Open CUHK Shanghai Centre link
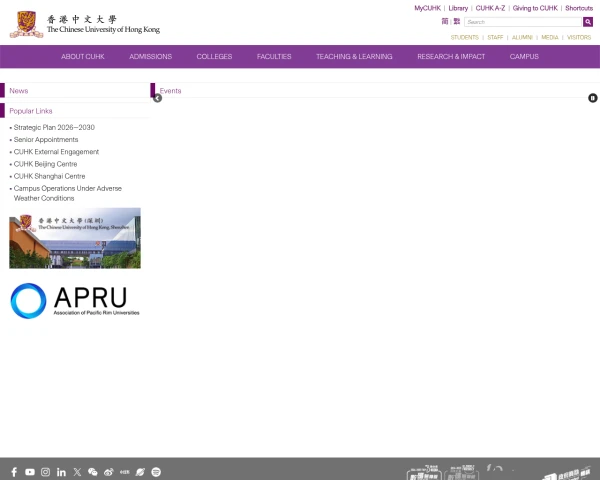This screenshot has height=480, width=600. click(x=49, y=176)
